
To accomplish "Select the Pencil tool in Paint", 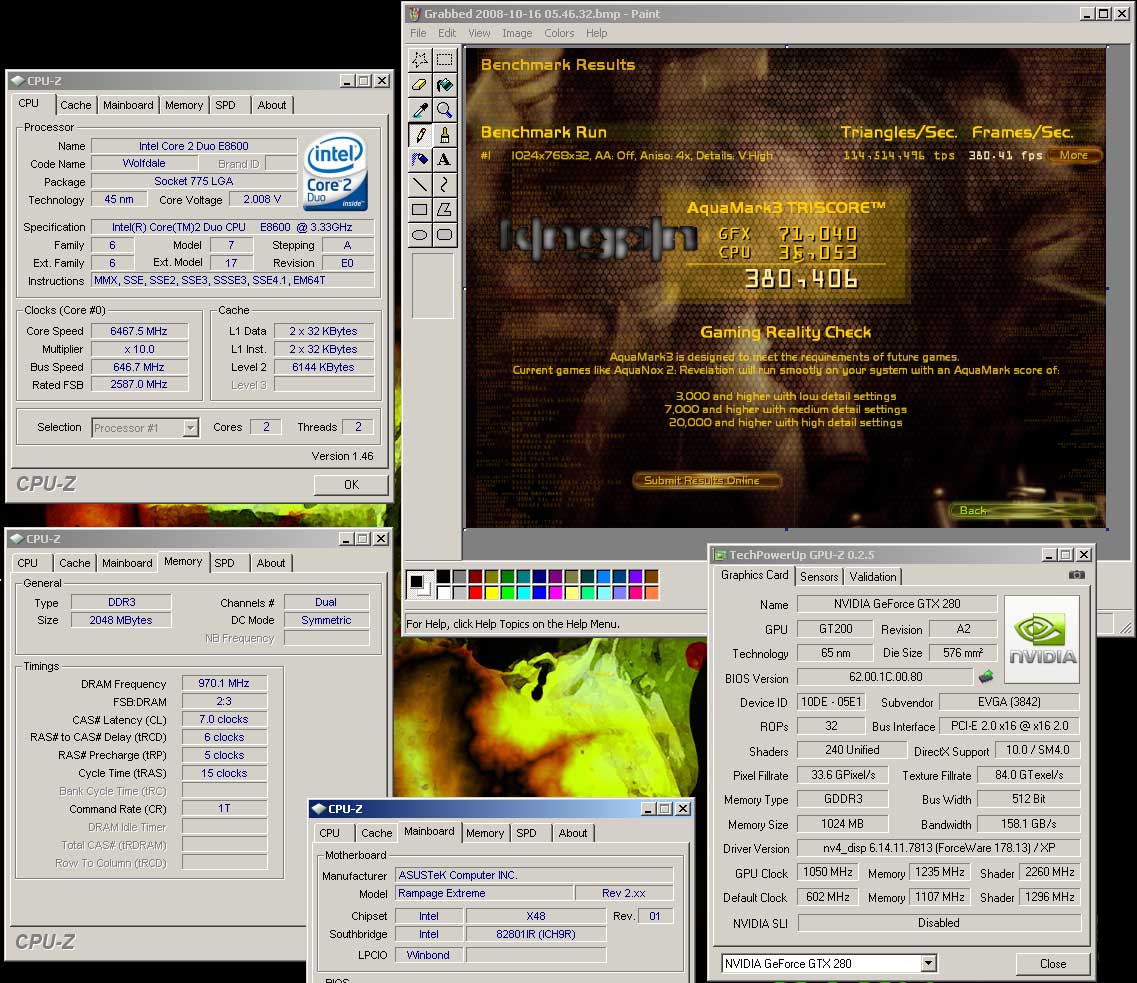I will (420, 135).
